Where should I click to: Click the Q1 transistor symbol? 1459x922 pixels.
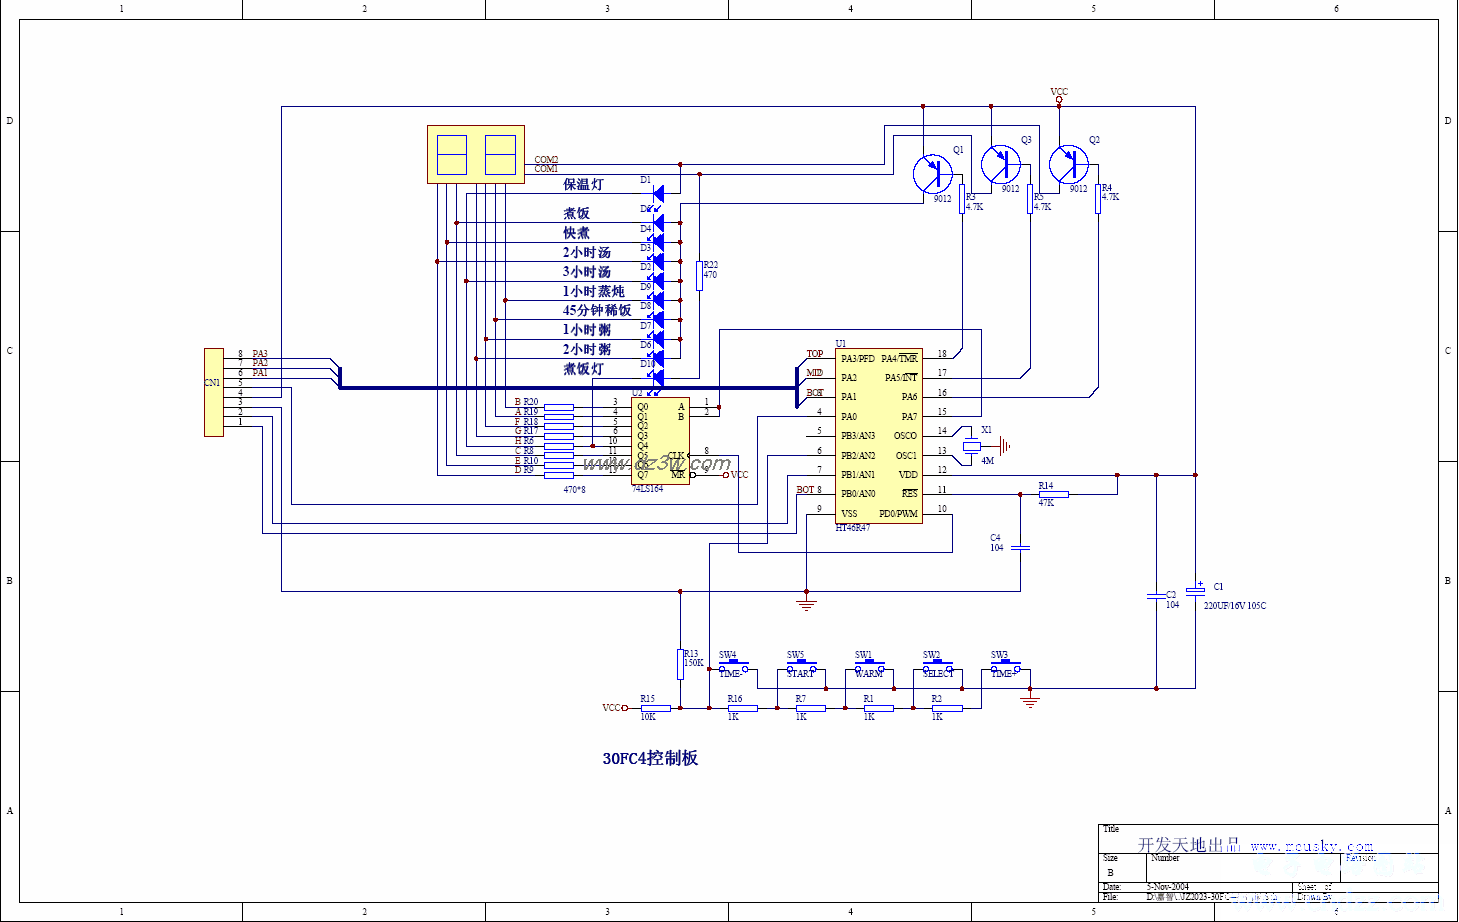click(x=932, y=174)
